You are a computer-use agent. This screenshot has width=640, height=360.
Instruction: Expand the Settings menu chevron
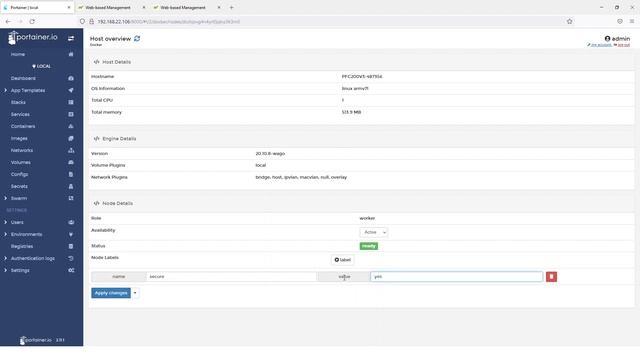point(5,270)
